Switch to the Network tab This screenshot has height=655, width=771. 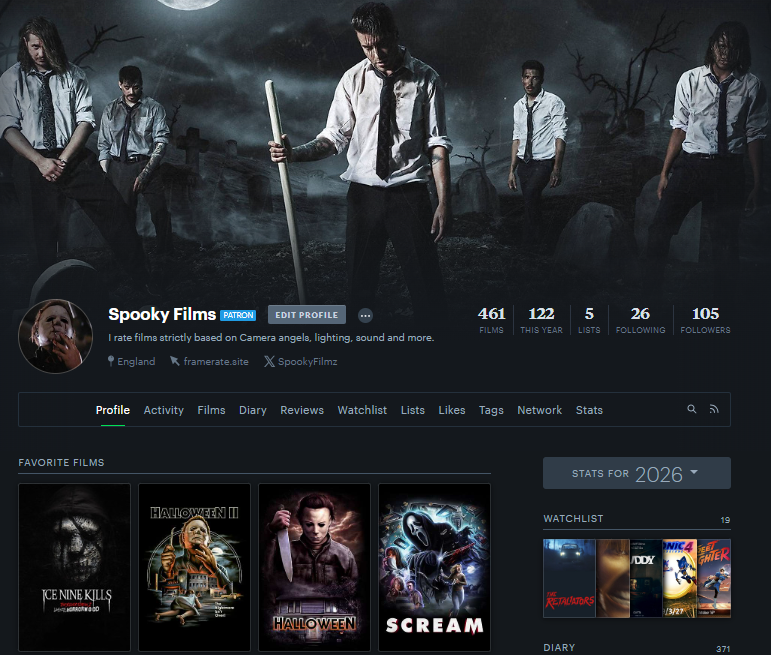(539, 410)
